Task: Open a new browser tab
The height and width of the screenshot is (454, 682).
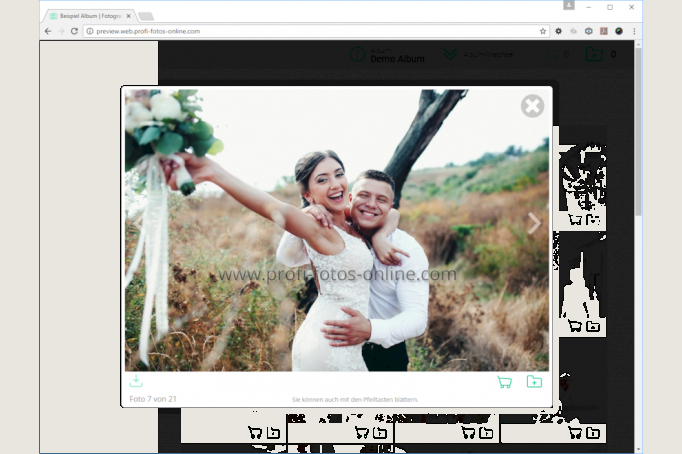Action: [x=146, y=17]
